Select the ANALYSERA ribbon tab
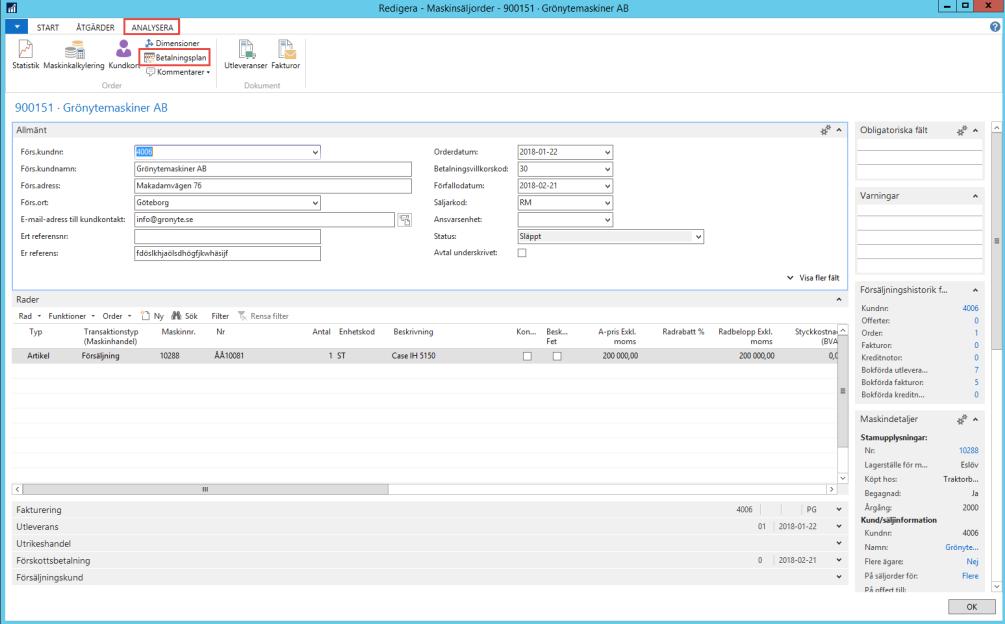The width and height of the screenshot is (1005, 624). click(x=152, y=28)
